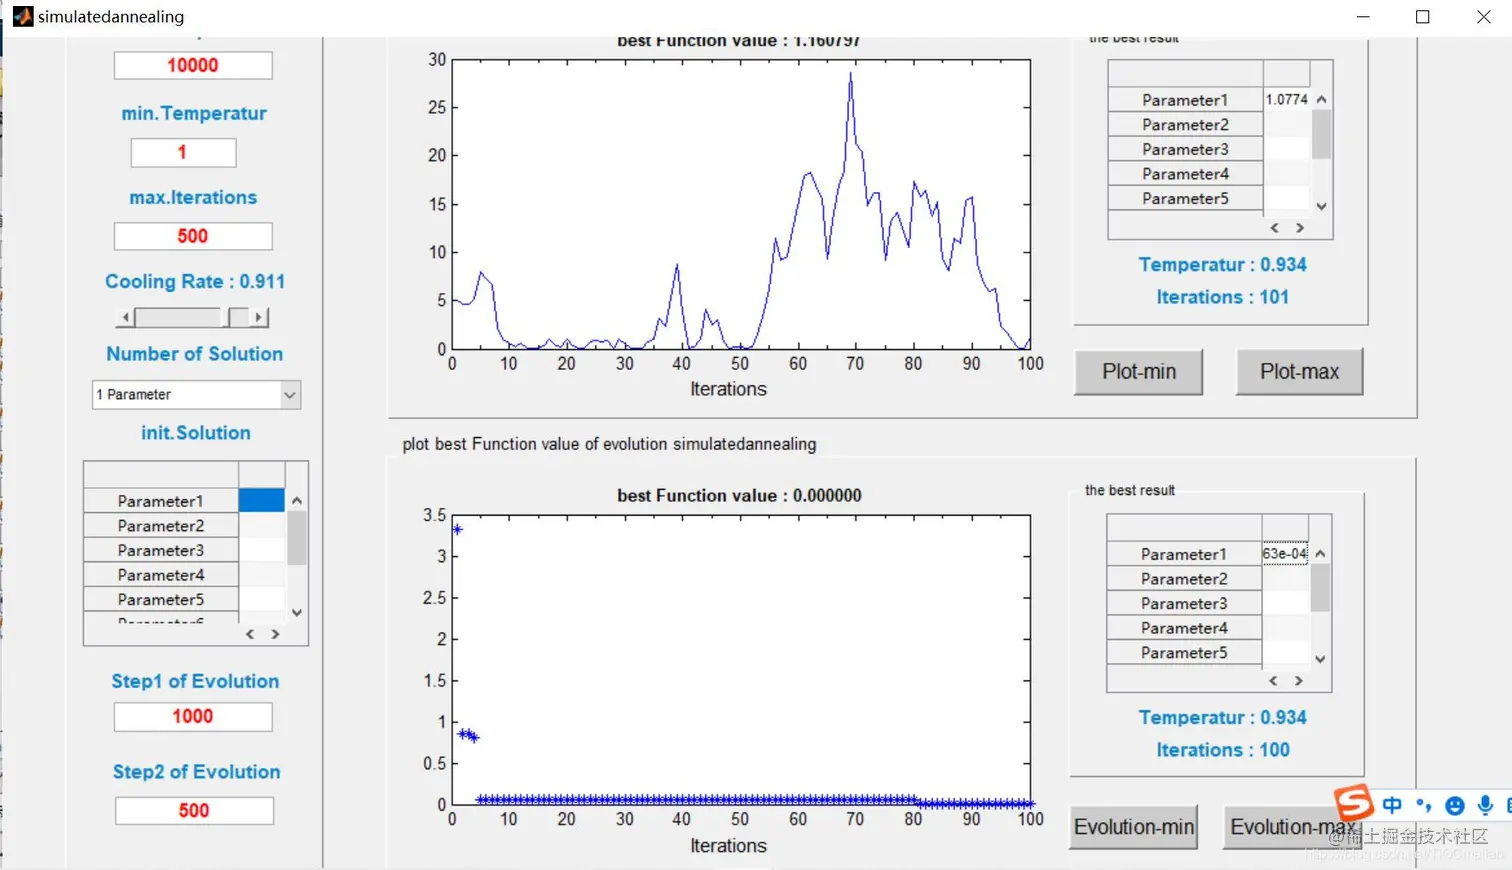
Task: Click the min.Temperatur input field
Action: pyautogui.click(x=183, y=153)
